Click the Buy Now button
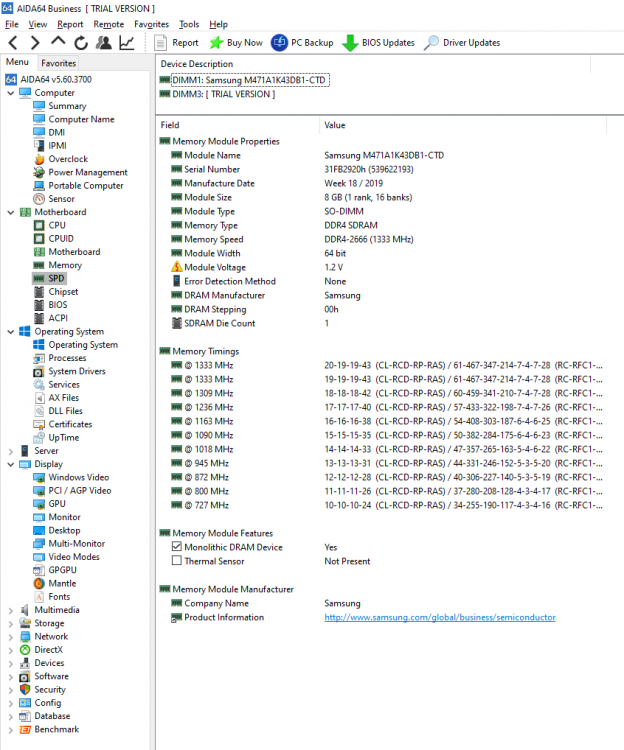 pos(236,43)
